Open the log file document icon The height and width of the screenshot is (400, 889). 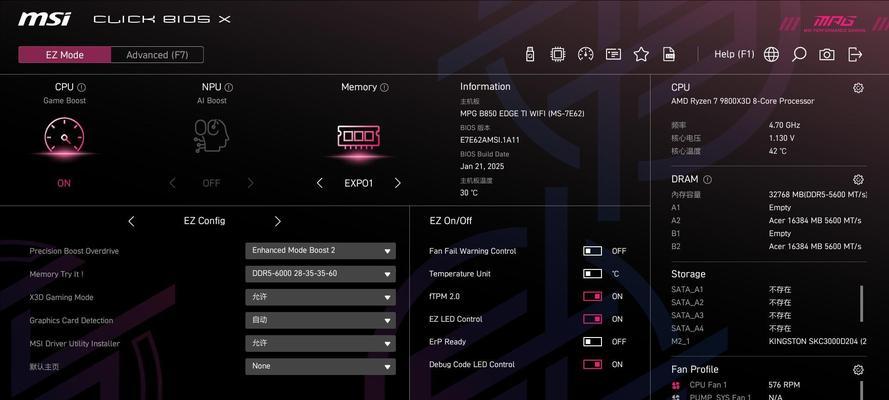point(669,54)
